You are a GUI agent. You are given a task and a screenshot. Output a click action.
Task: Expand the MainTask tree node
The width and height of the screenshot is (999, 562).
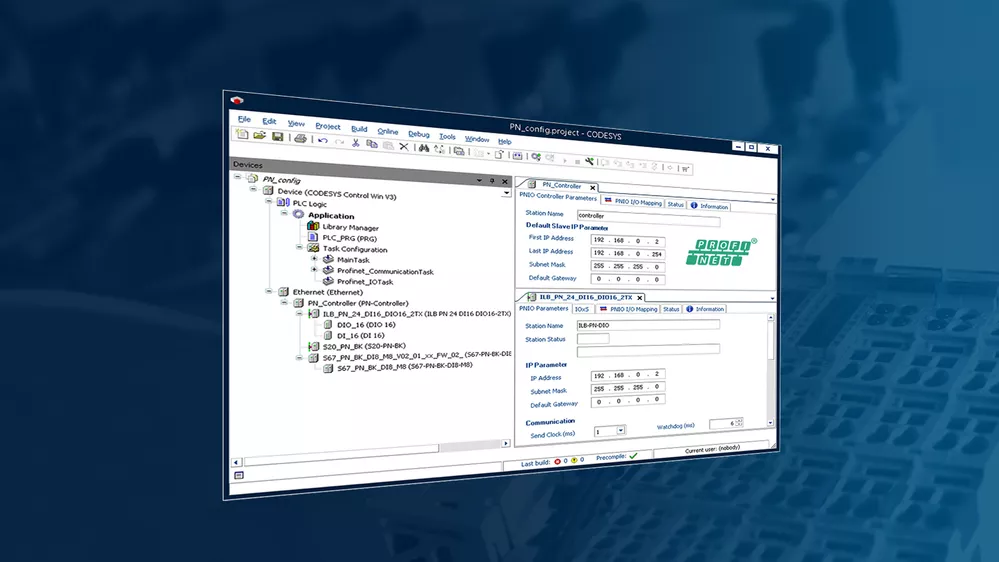pos(314,259)
